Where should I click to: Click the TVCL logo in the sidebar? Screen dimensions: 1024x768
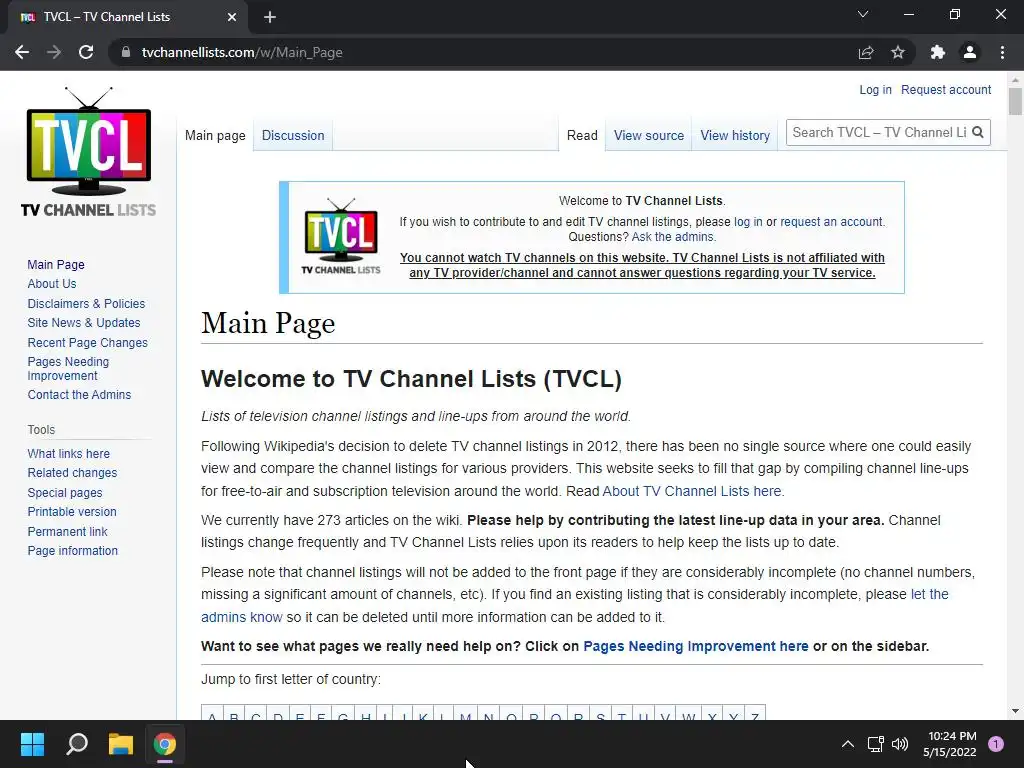(88, 152)
